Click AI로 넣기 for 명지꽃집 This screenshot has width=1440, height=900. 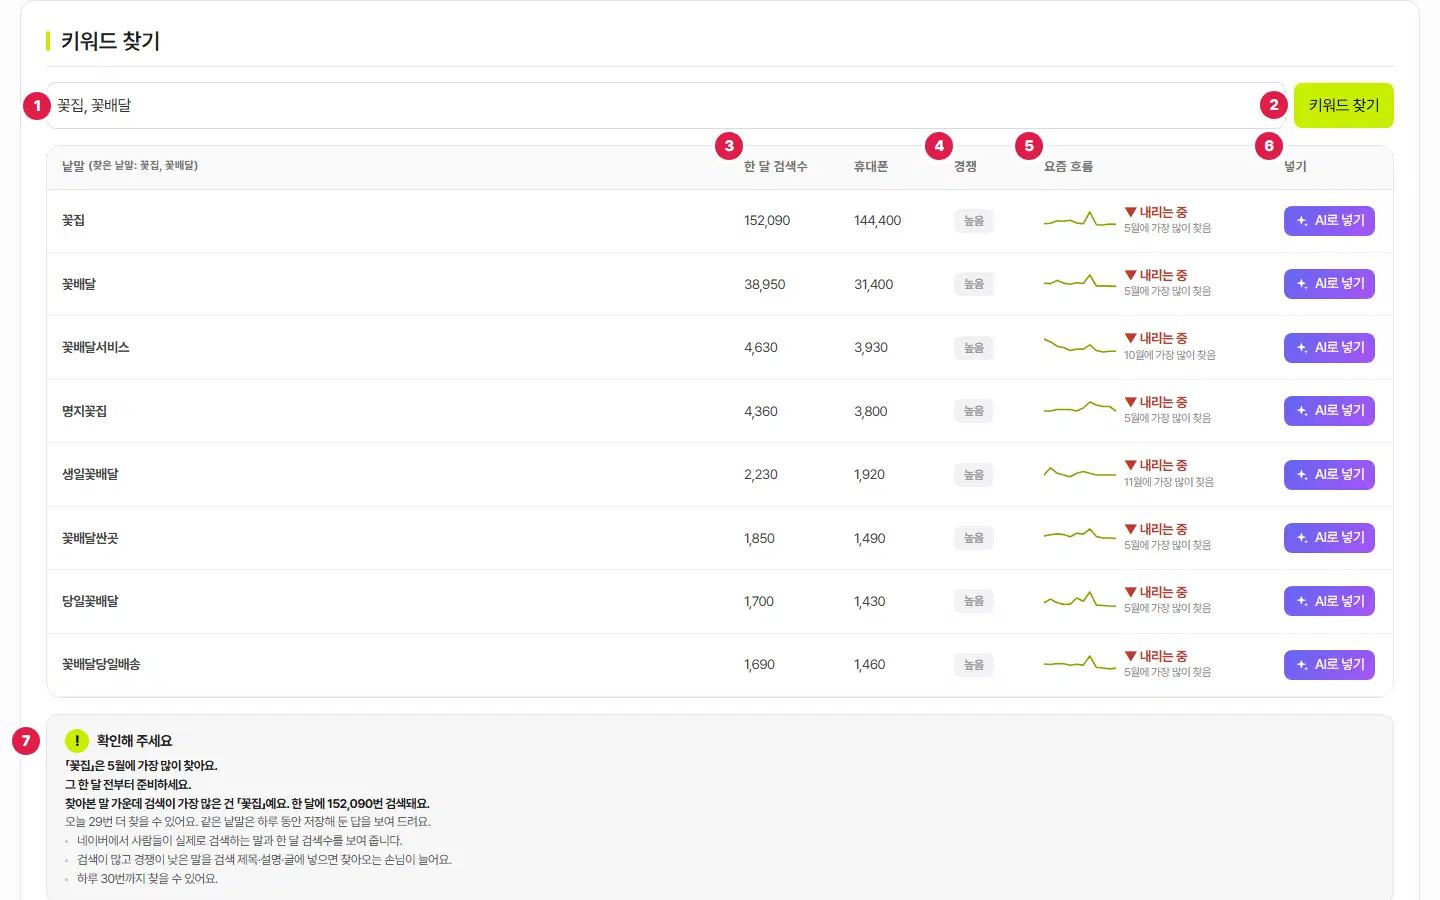[1329, 411]
